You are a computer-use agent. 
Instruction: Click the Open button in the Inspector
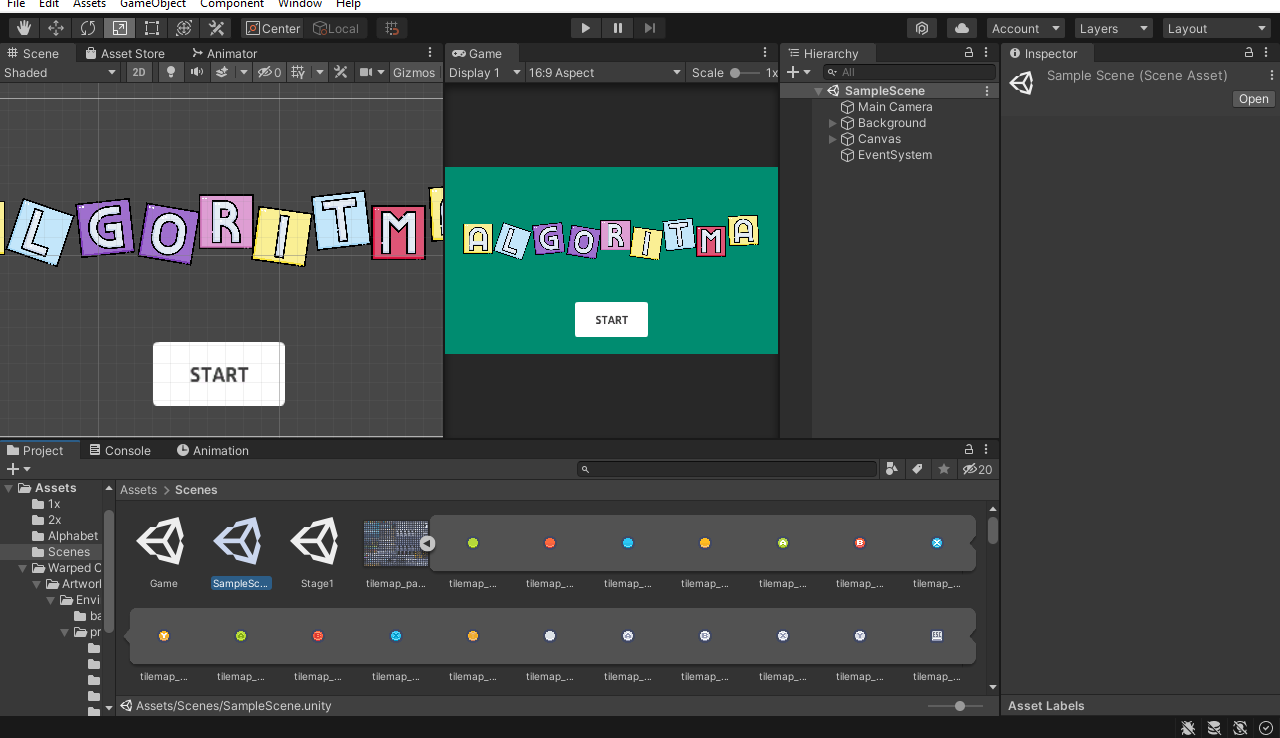(x=1253, y=99)
